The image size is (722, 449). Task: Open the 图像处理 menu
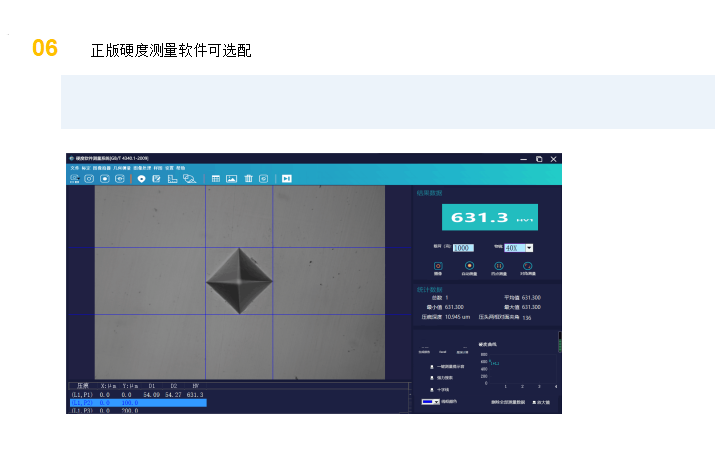[142, 168]
